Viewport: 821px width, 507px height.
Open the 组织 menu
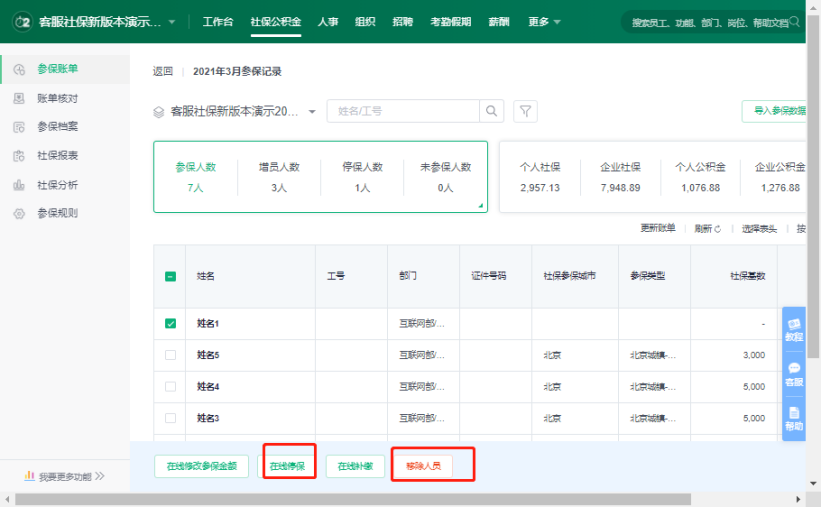[365, 22]
